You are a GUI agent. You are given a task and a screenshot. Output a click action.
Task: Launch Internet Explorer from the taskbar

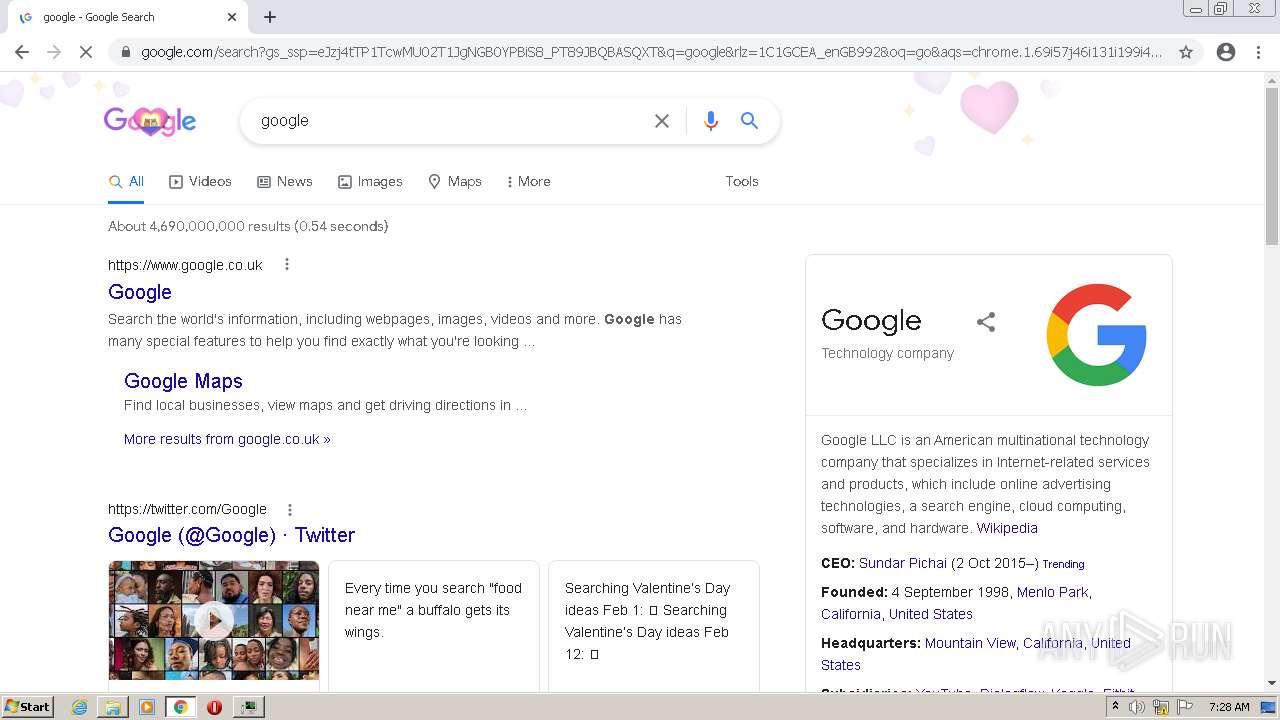point(79,707)
